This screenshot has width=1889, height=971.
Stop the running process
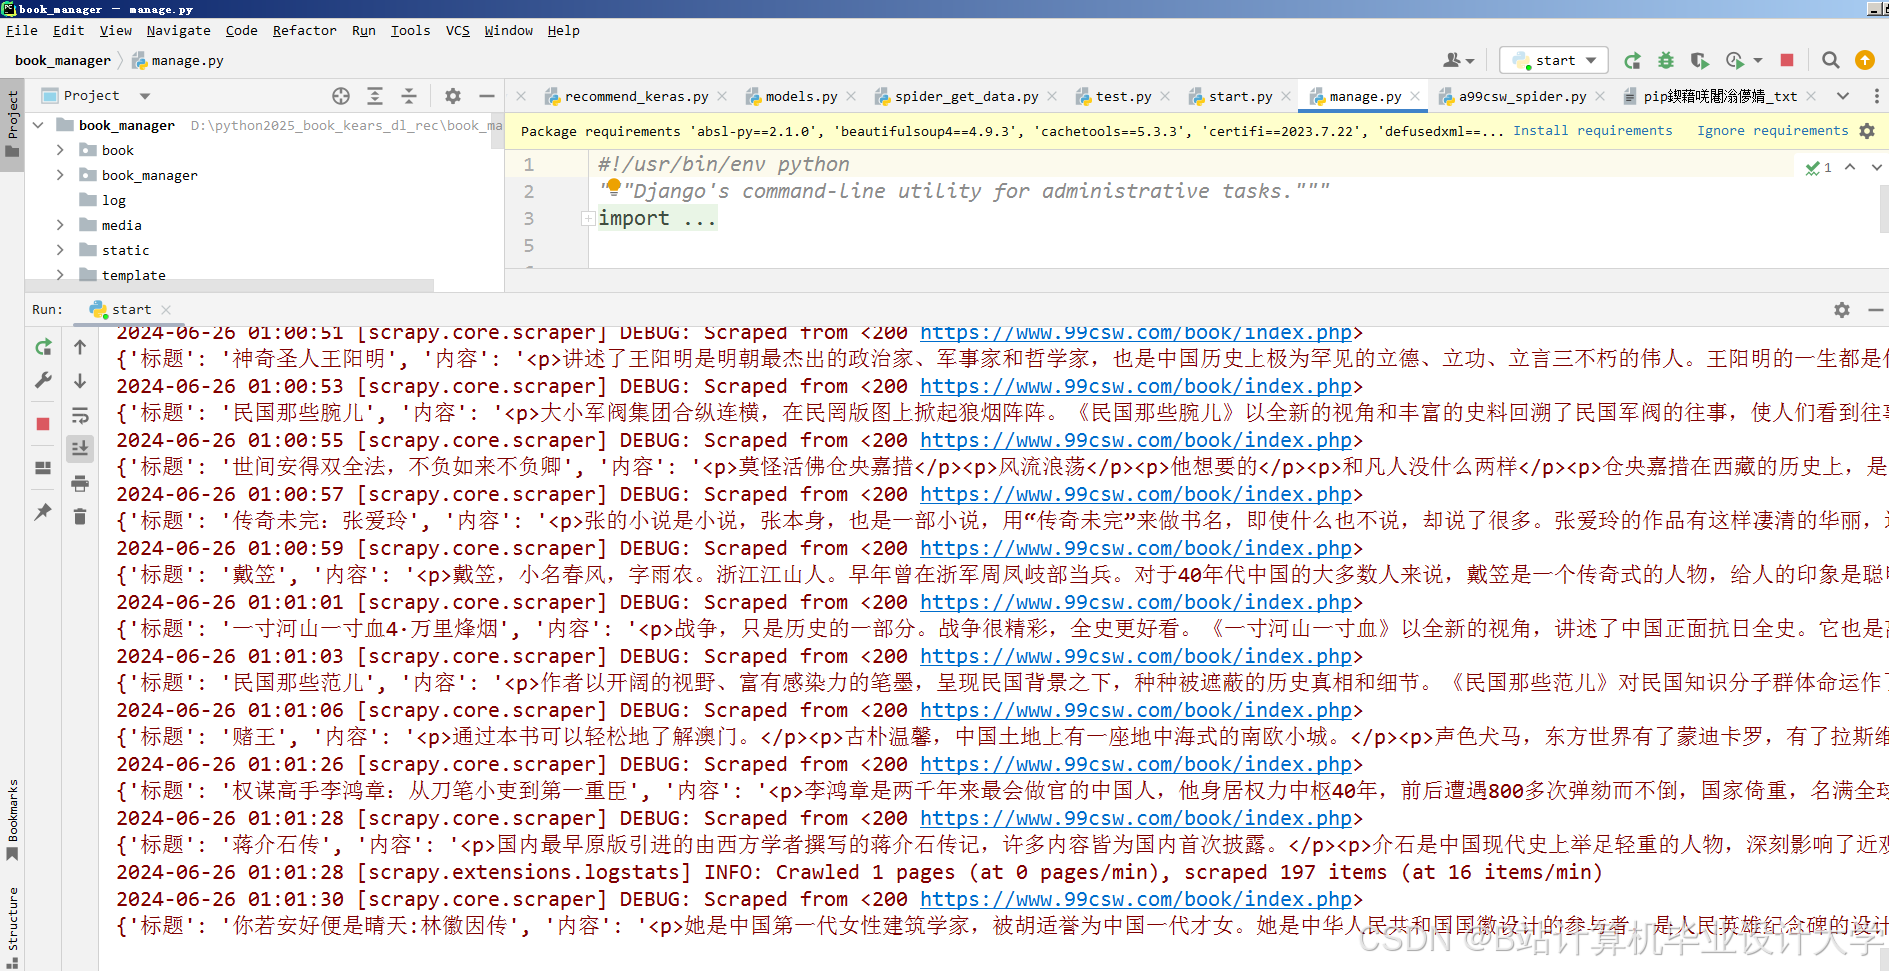click(1787, 60)
